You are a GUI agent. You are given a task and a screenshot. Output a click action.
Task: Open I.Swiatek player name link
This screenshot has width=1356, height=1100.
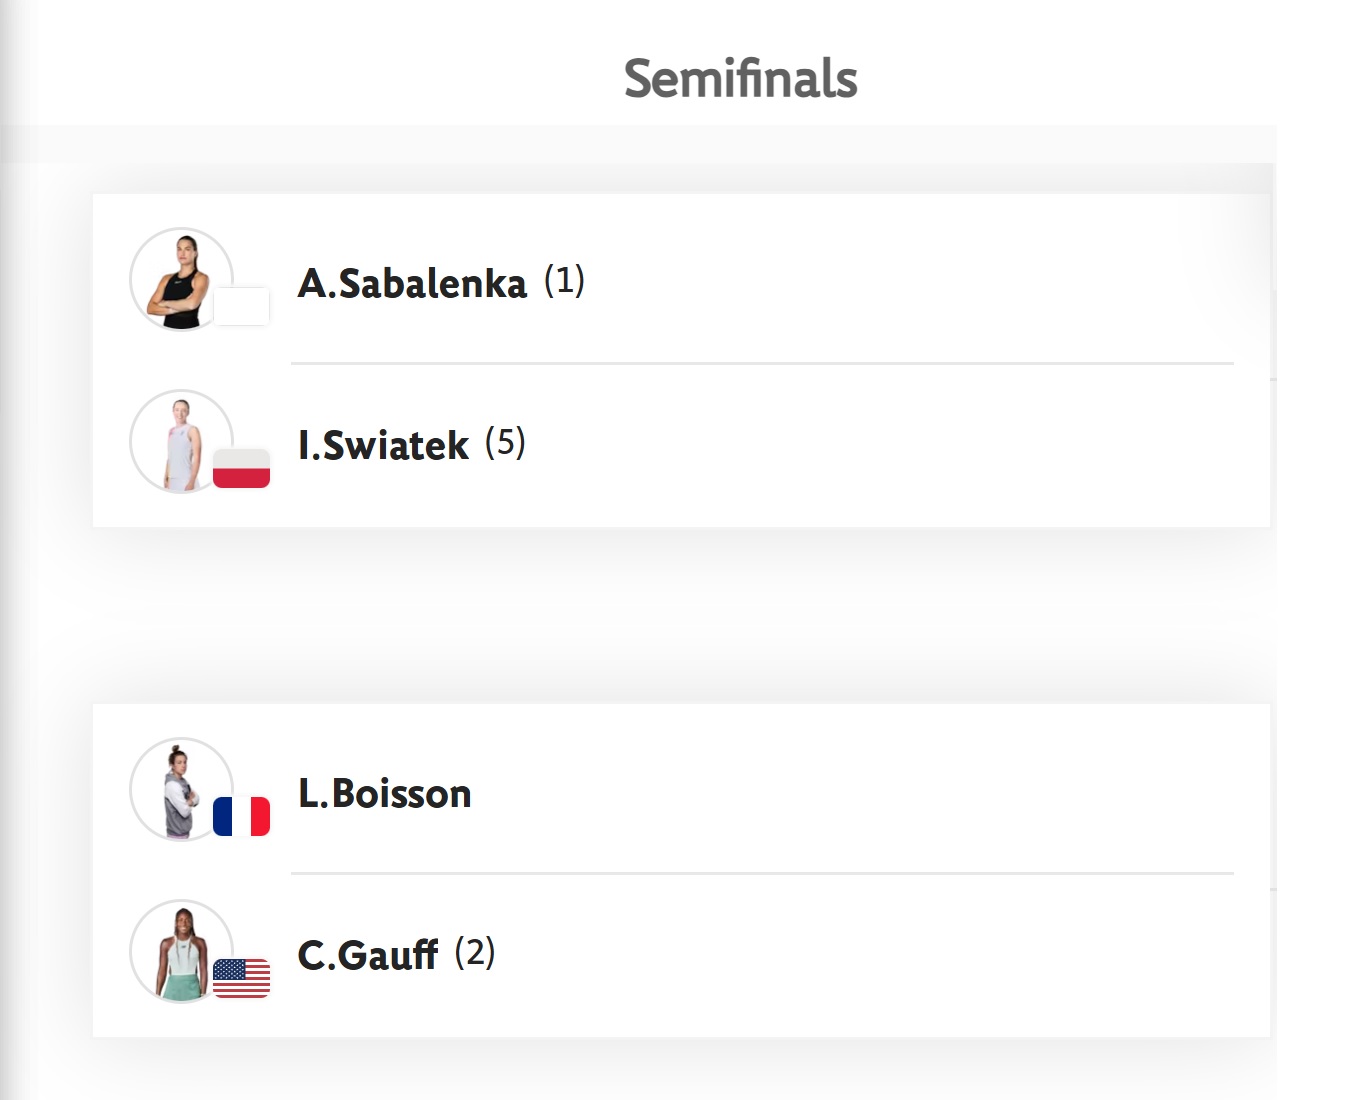tap(383, 445)
